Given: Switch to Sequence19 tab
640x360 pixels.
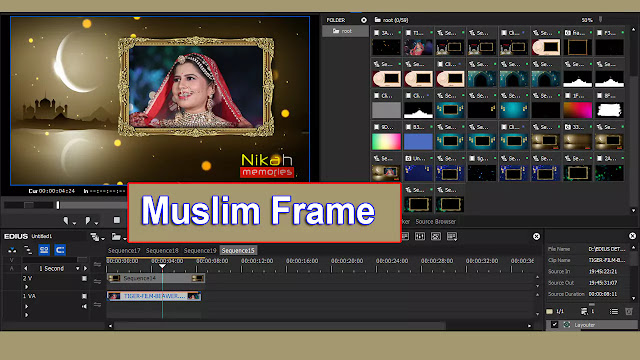Looking at the screenshot, I should point(200,251).
